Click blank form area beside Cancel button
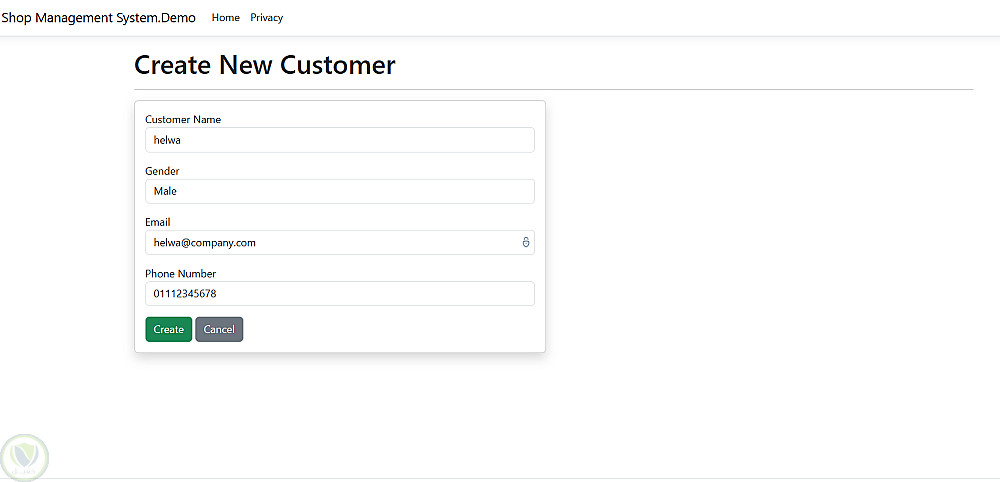Viewport: 1000px width, 482px height. pyautogui.click(x=390, y=329)
